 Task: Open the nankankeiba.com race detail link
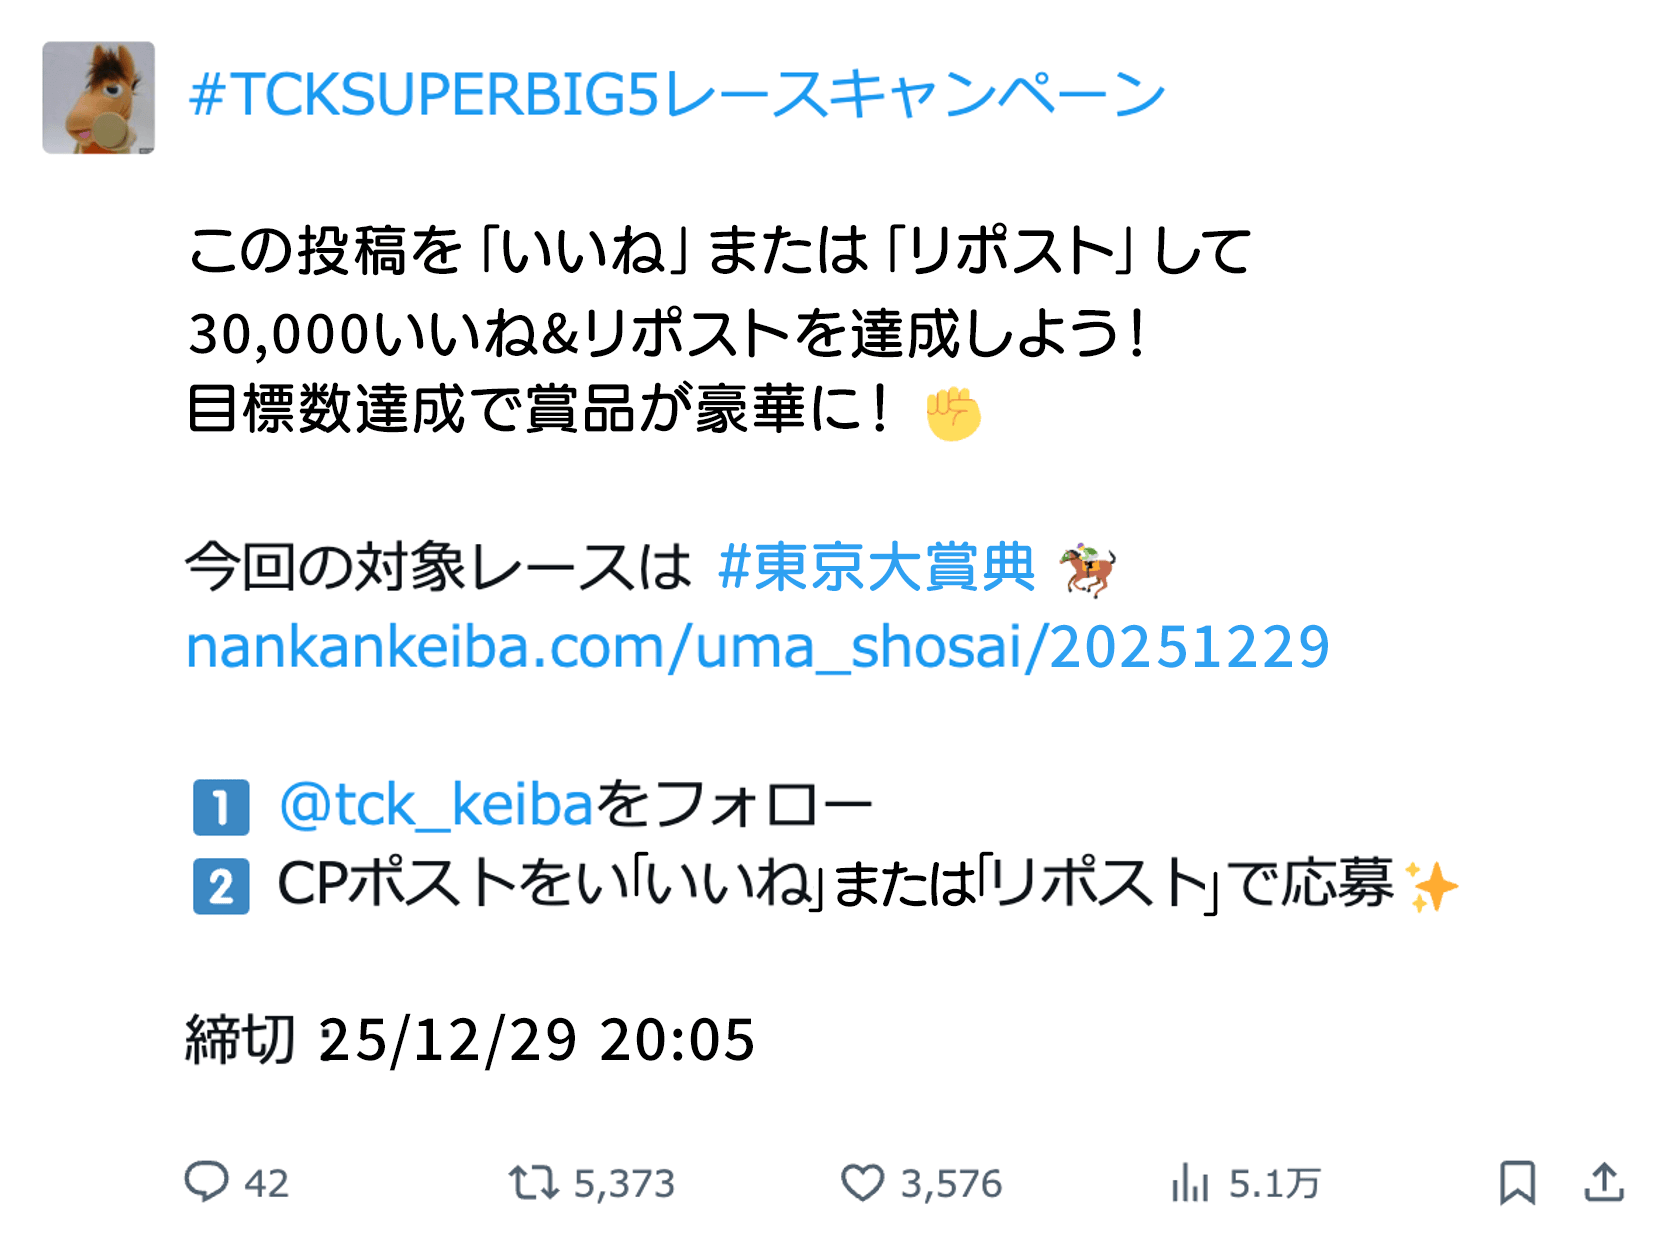pyautogui.click(x=757, y=647)
